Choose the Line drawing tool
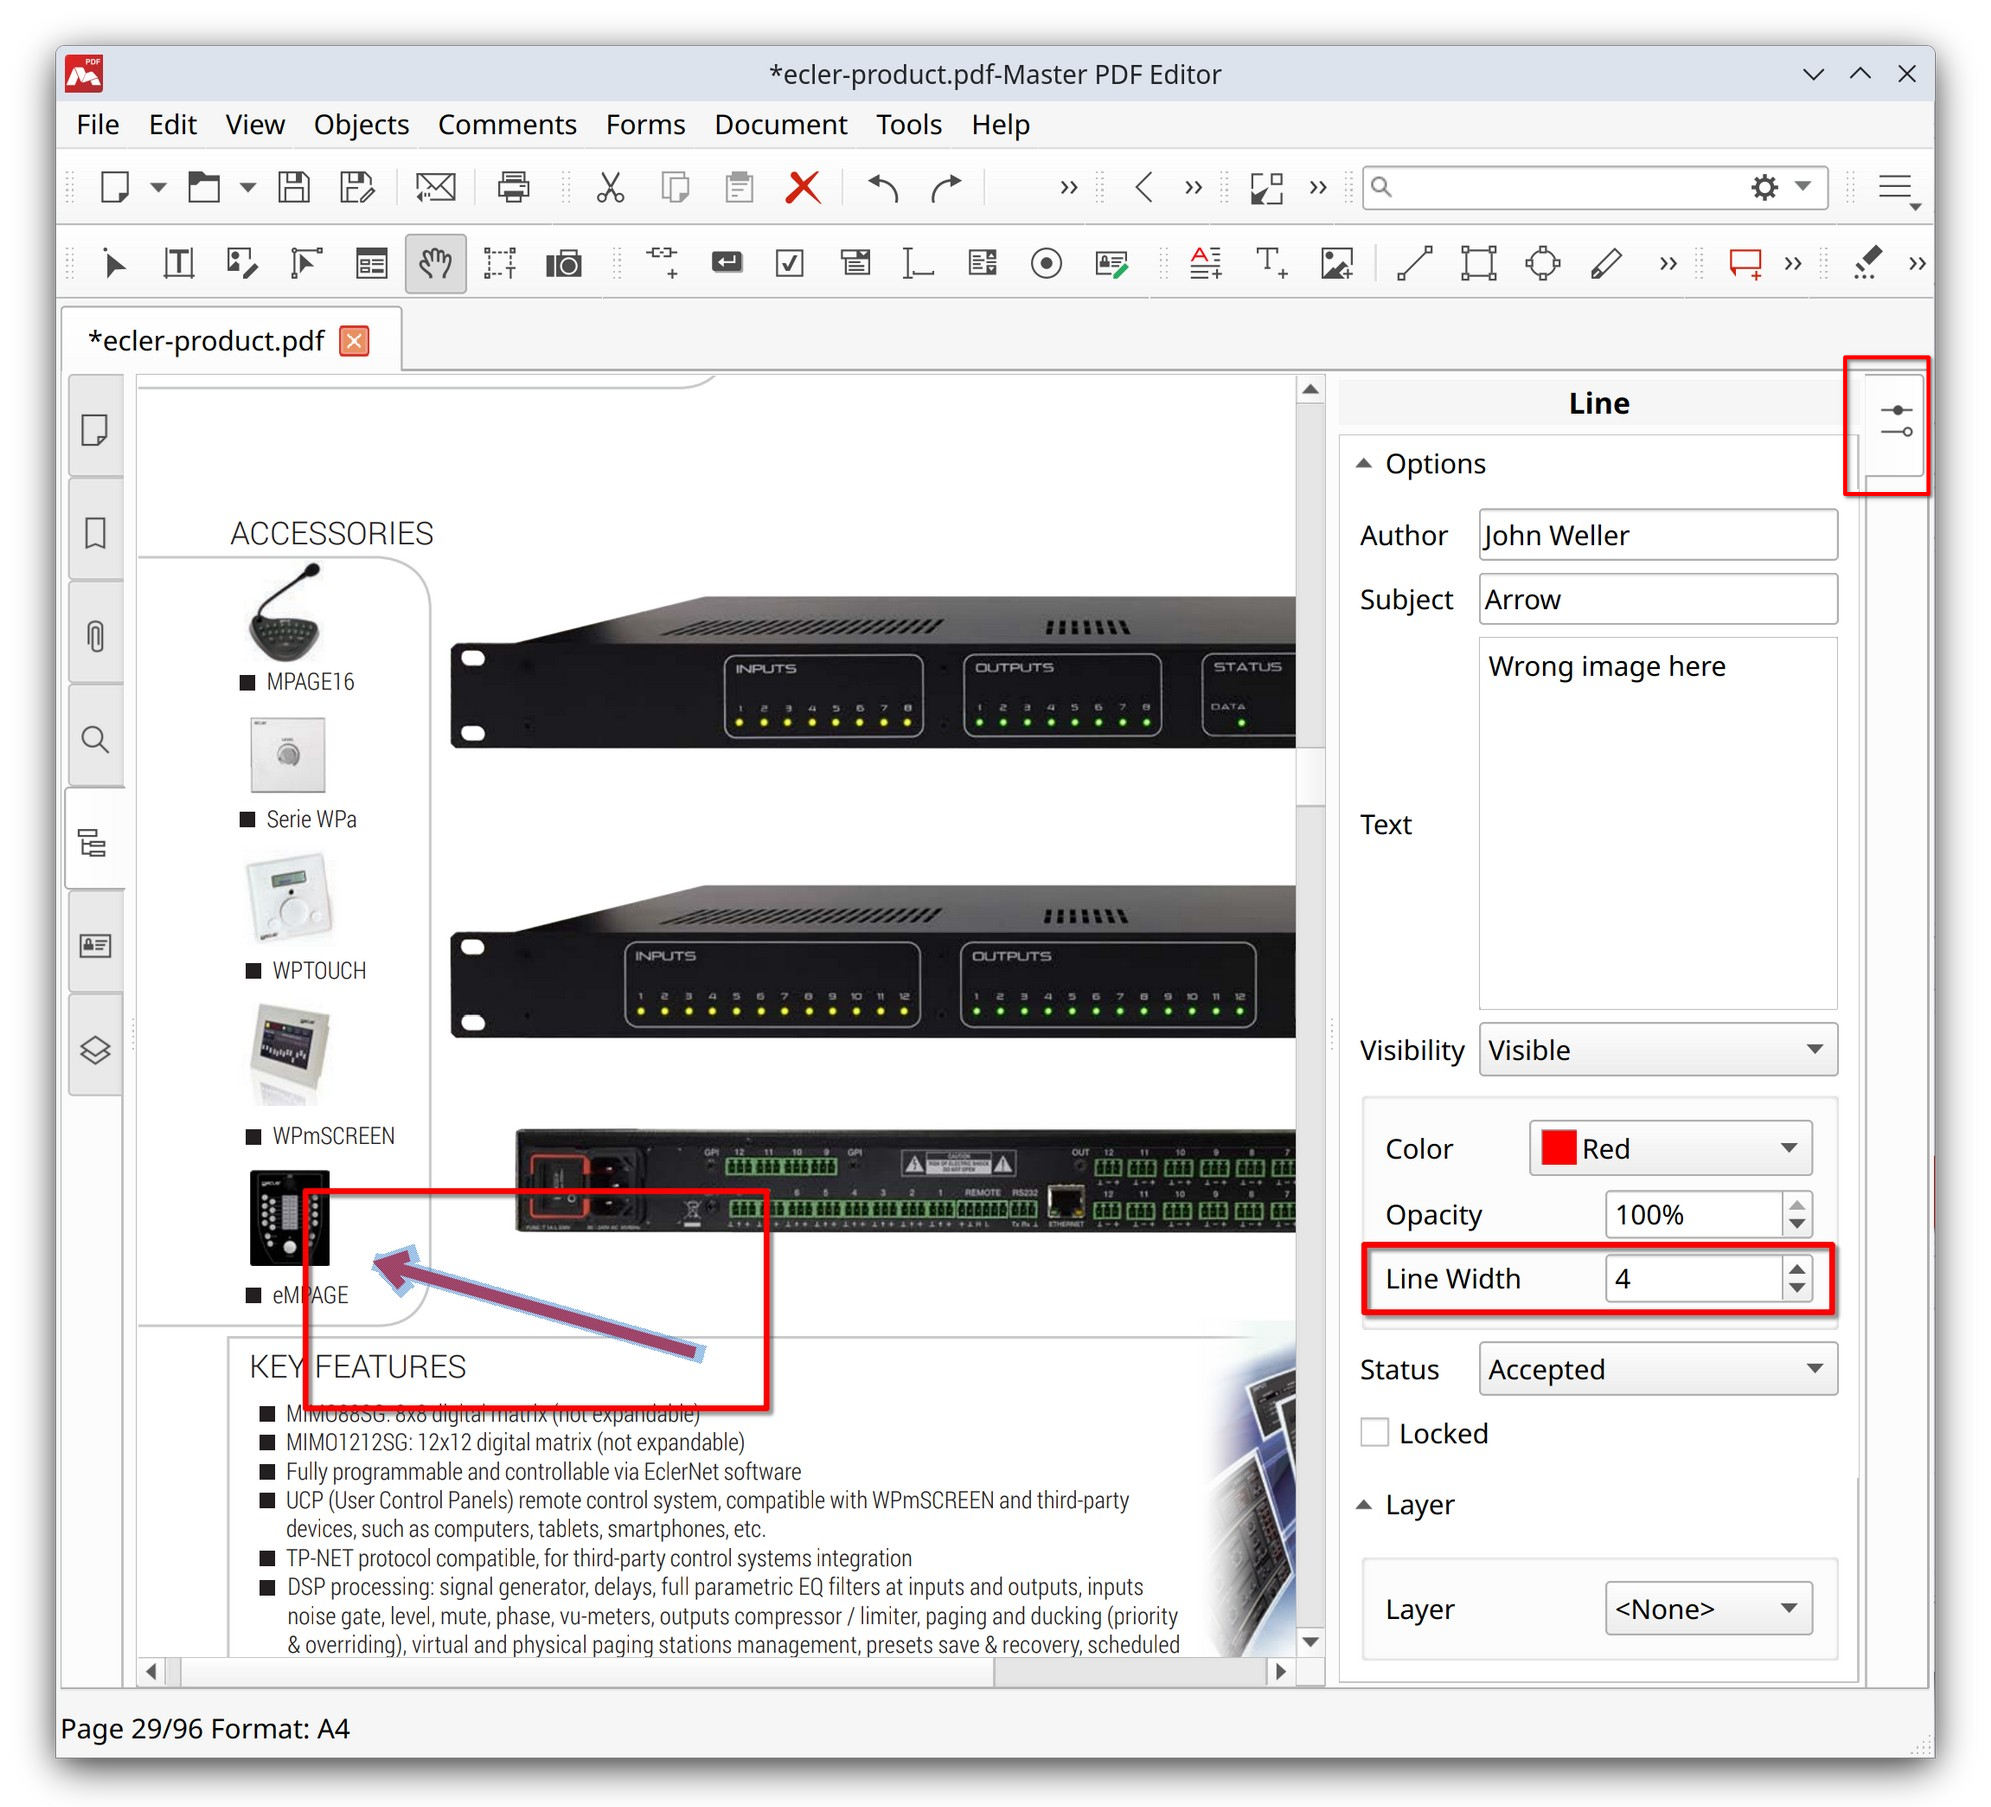This screenshot has height=1807, width=1991. (x=1414, y=263)
